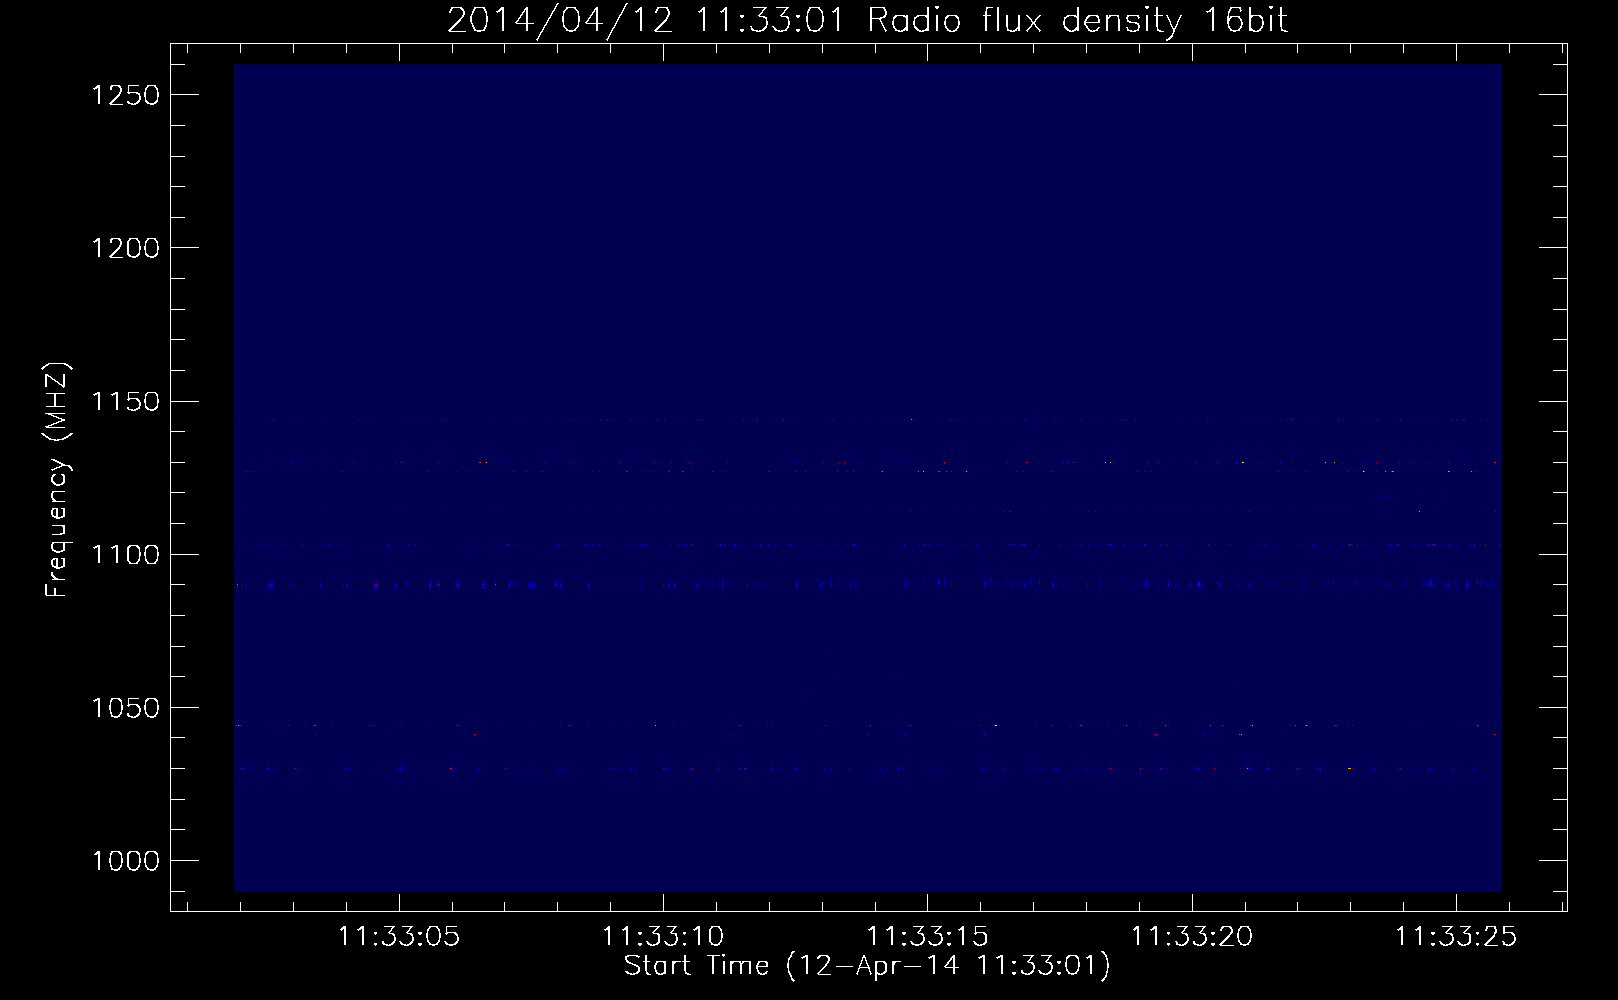Click the 1000 frequency tick label
Image resolution: width=1618 pixels, height=1000 pixels.
pos(125,861)
